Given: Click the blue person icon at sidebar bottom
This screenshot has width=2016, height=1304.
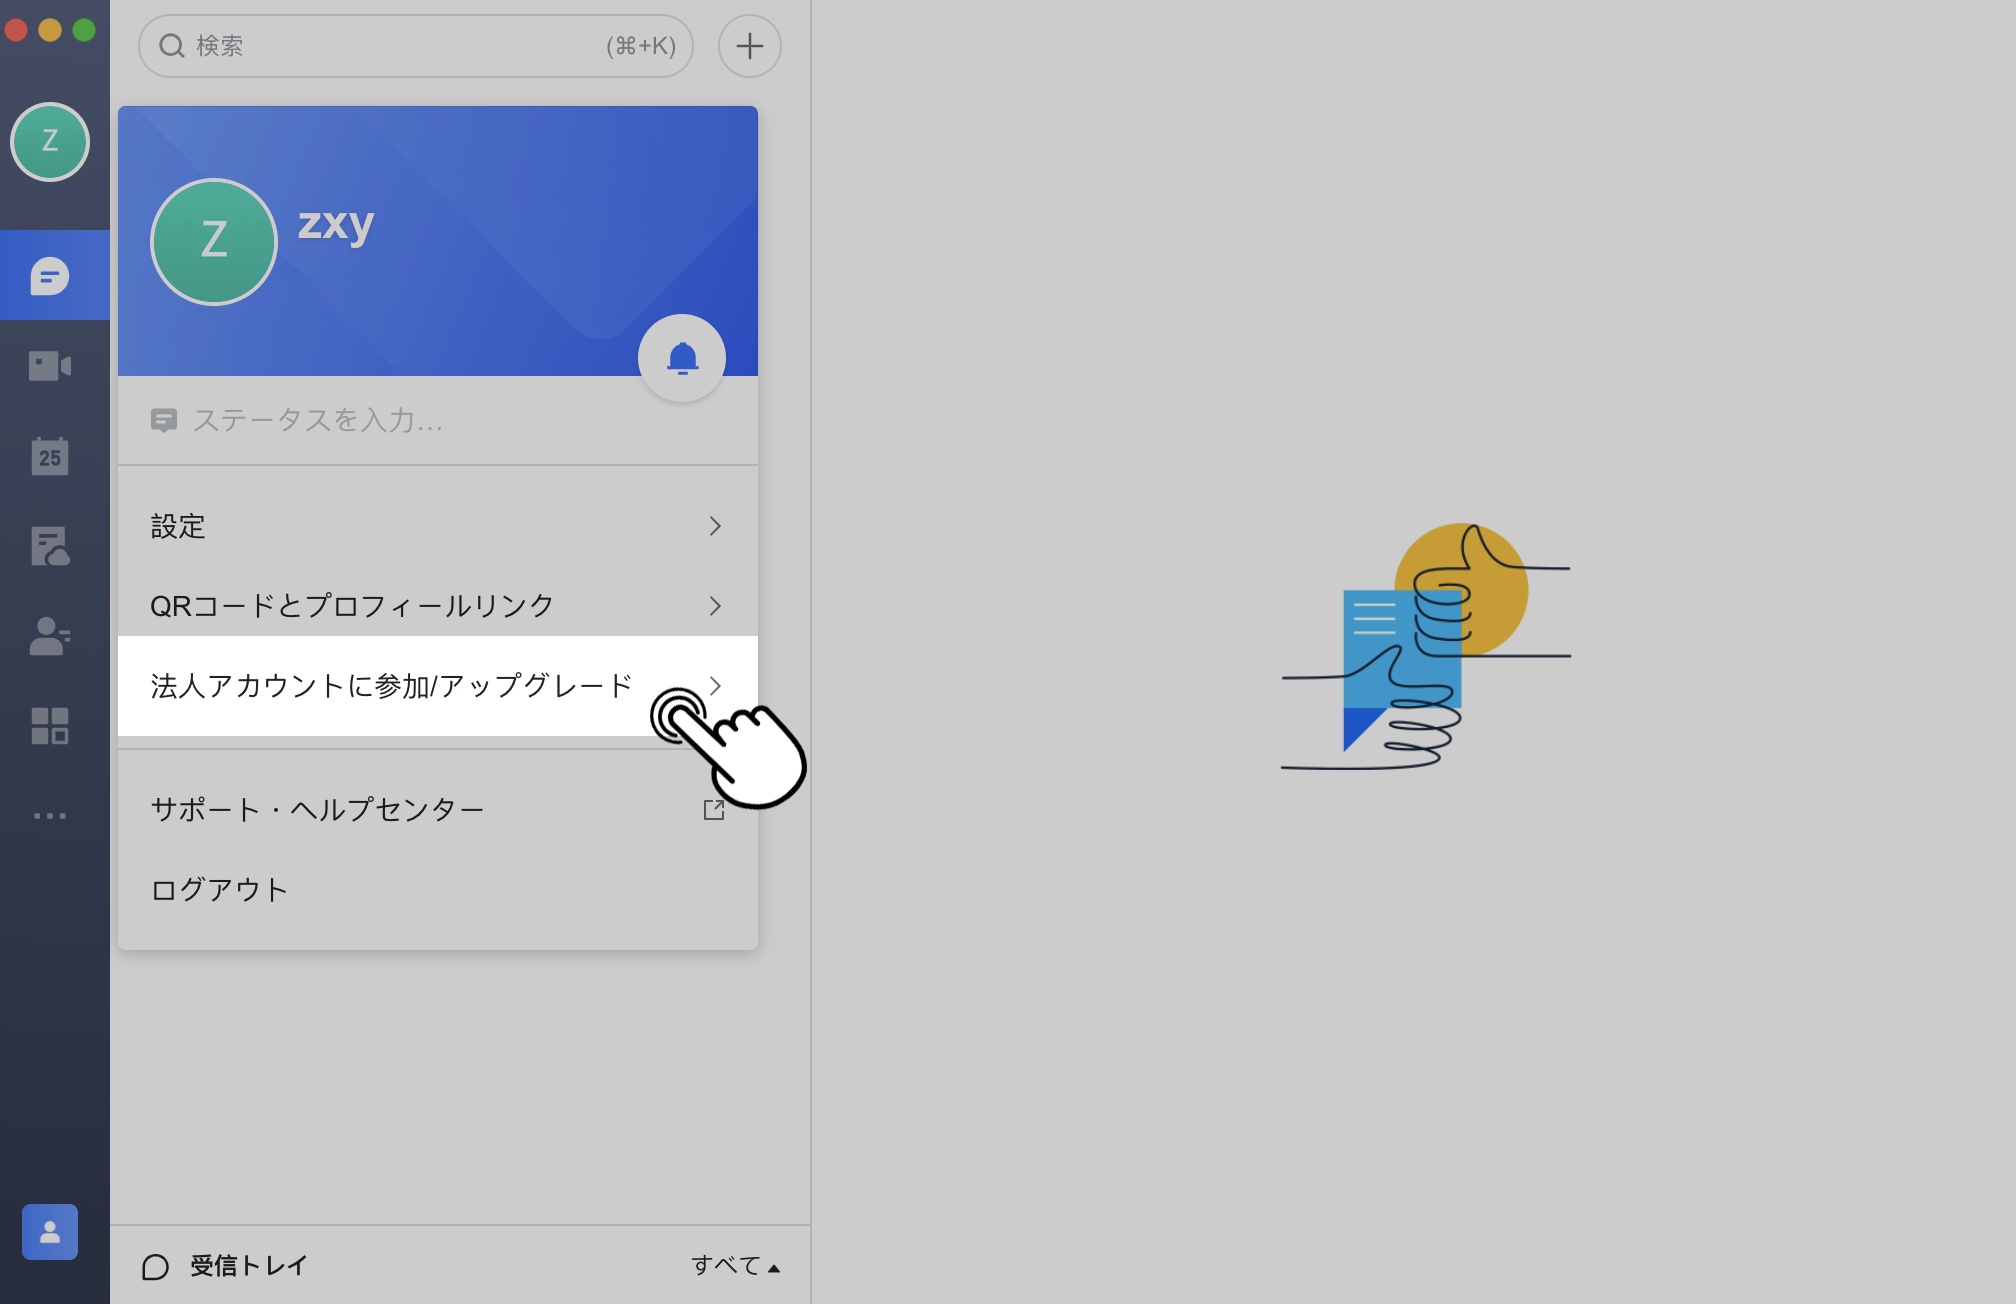Looking at the screenshot, I should [50, 1232].
